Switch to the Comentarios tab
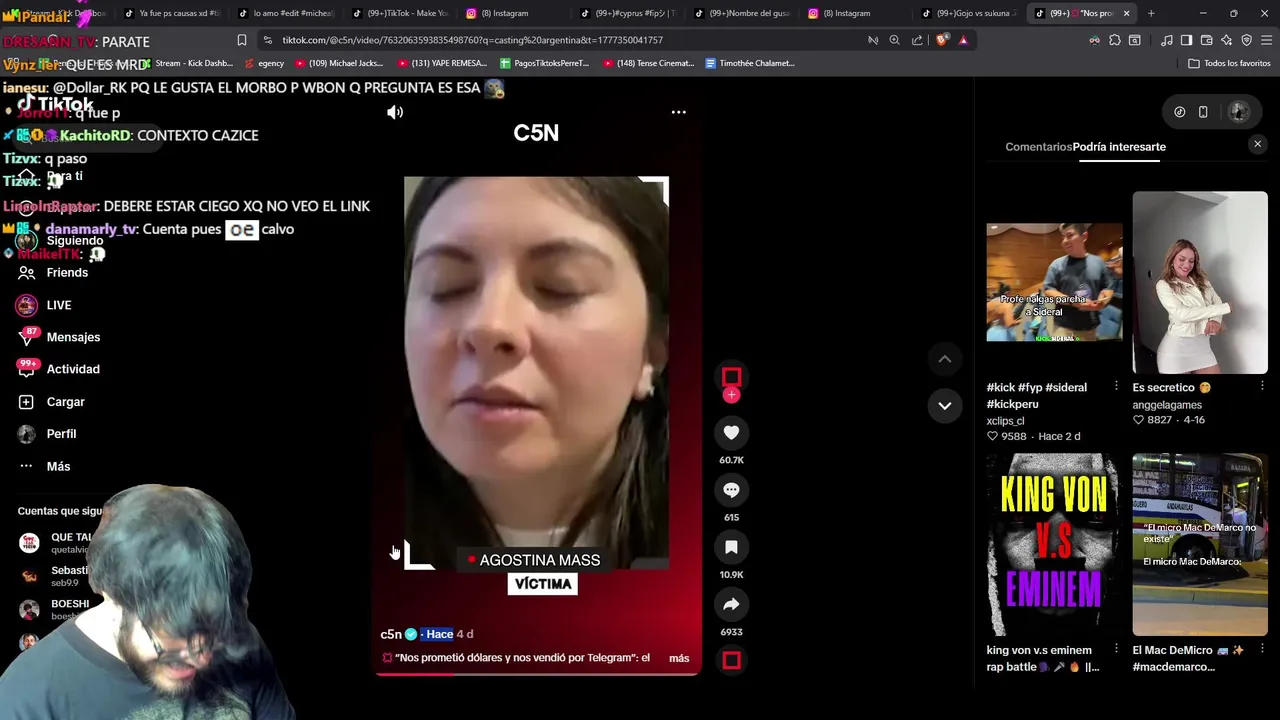 click(1038, 147)
